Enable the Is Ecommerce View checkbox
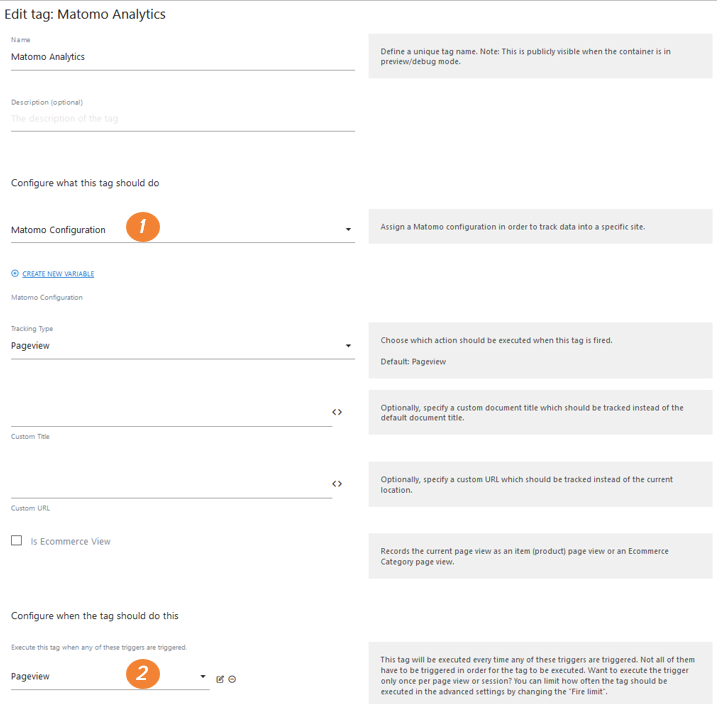 point(16,541)
